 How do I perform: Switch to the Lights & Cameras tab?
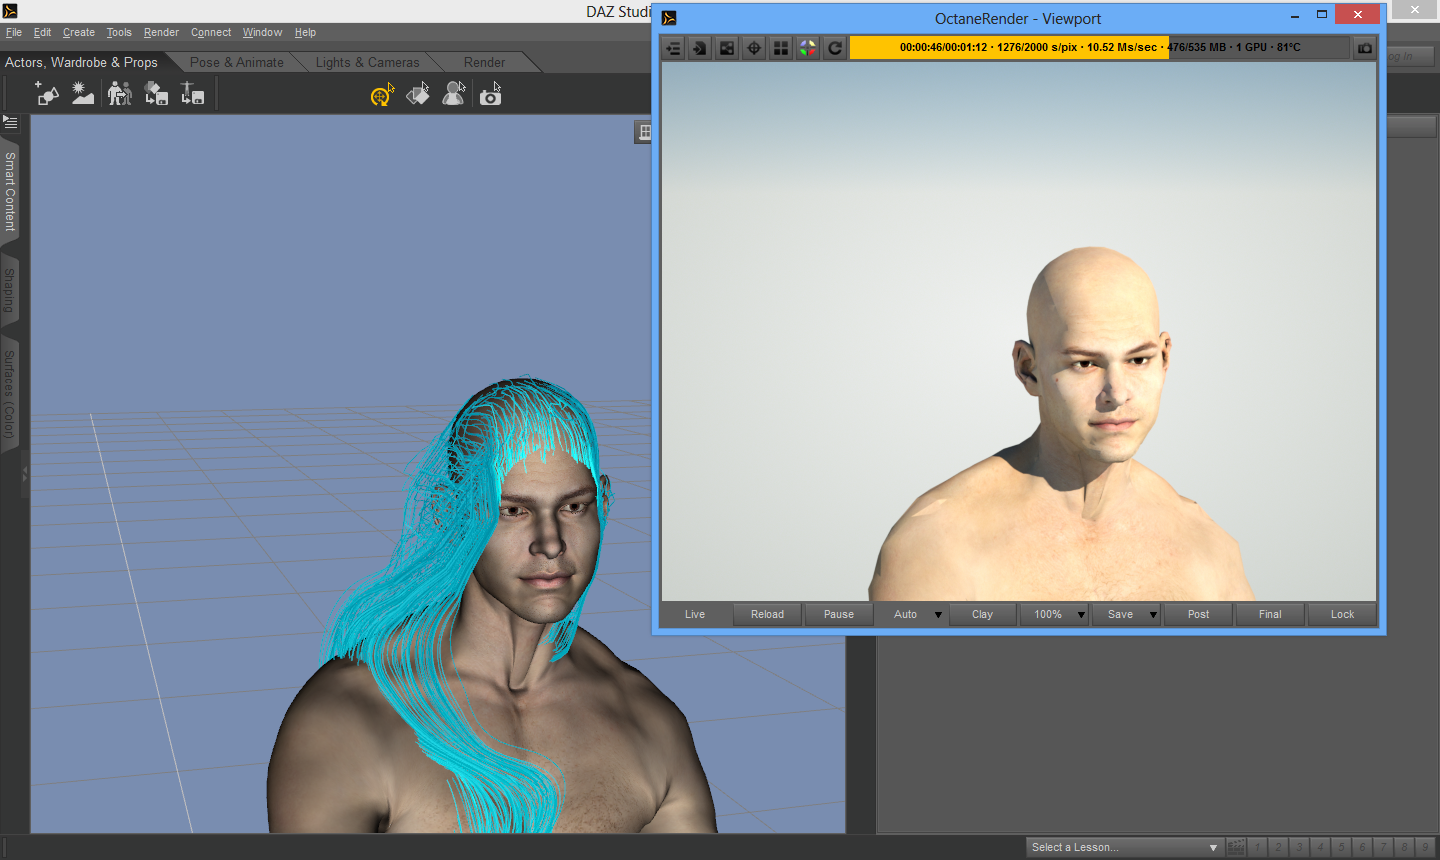click(367, 62)
